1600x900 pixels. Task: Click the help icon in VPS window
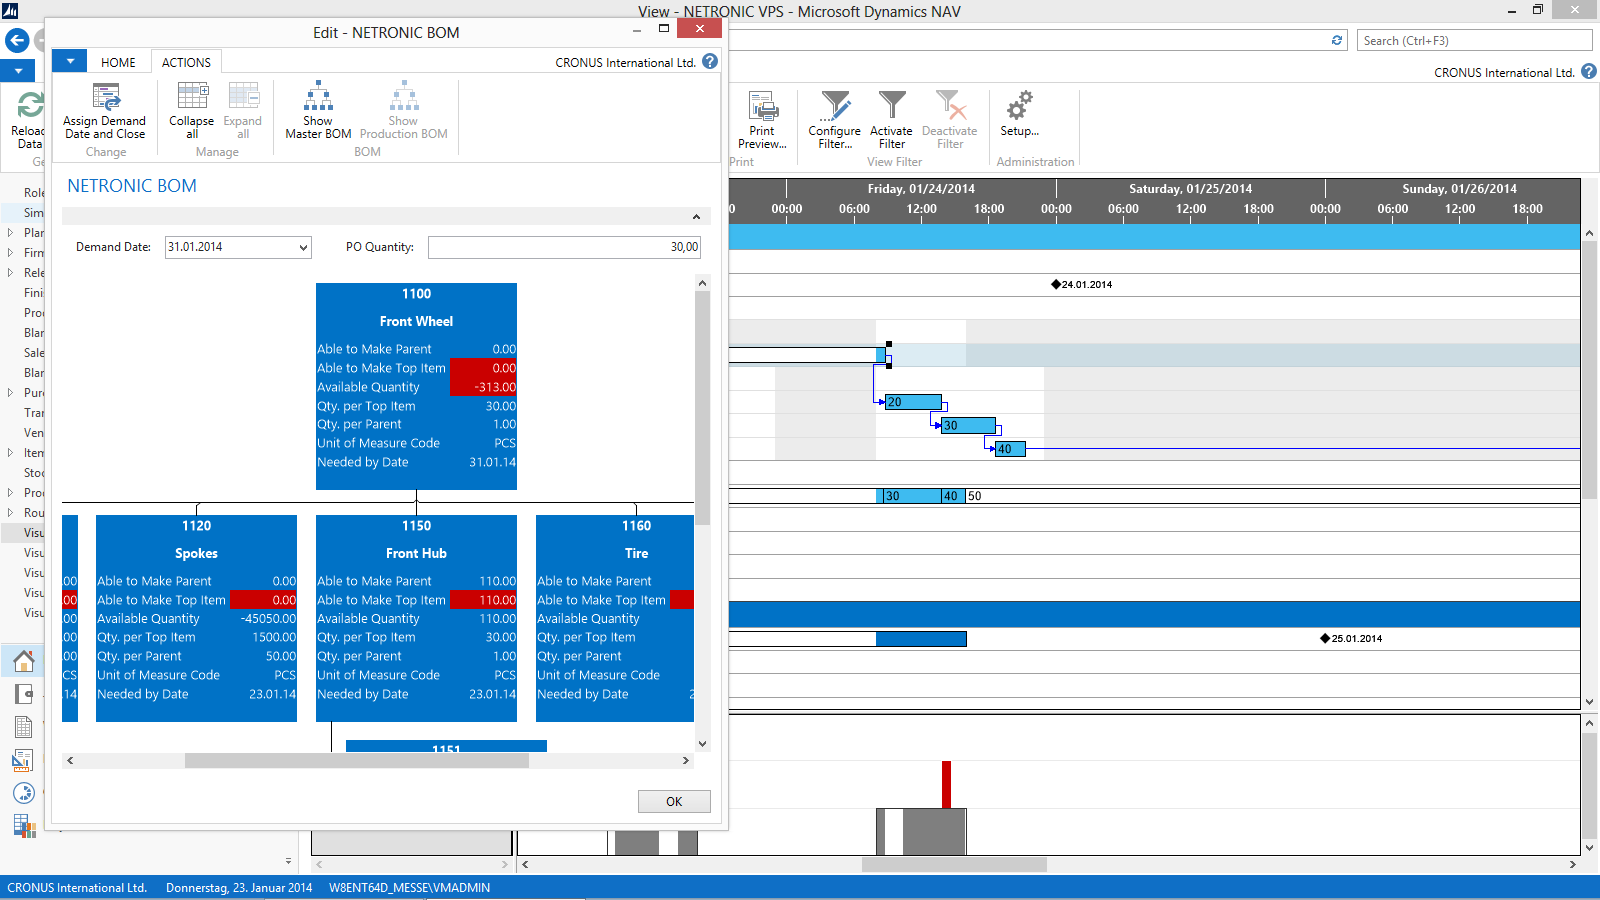coord(1589,72)
